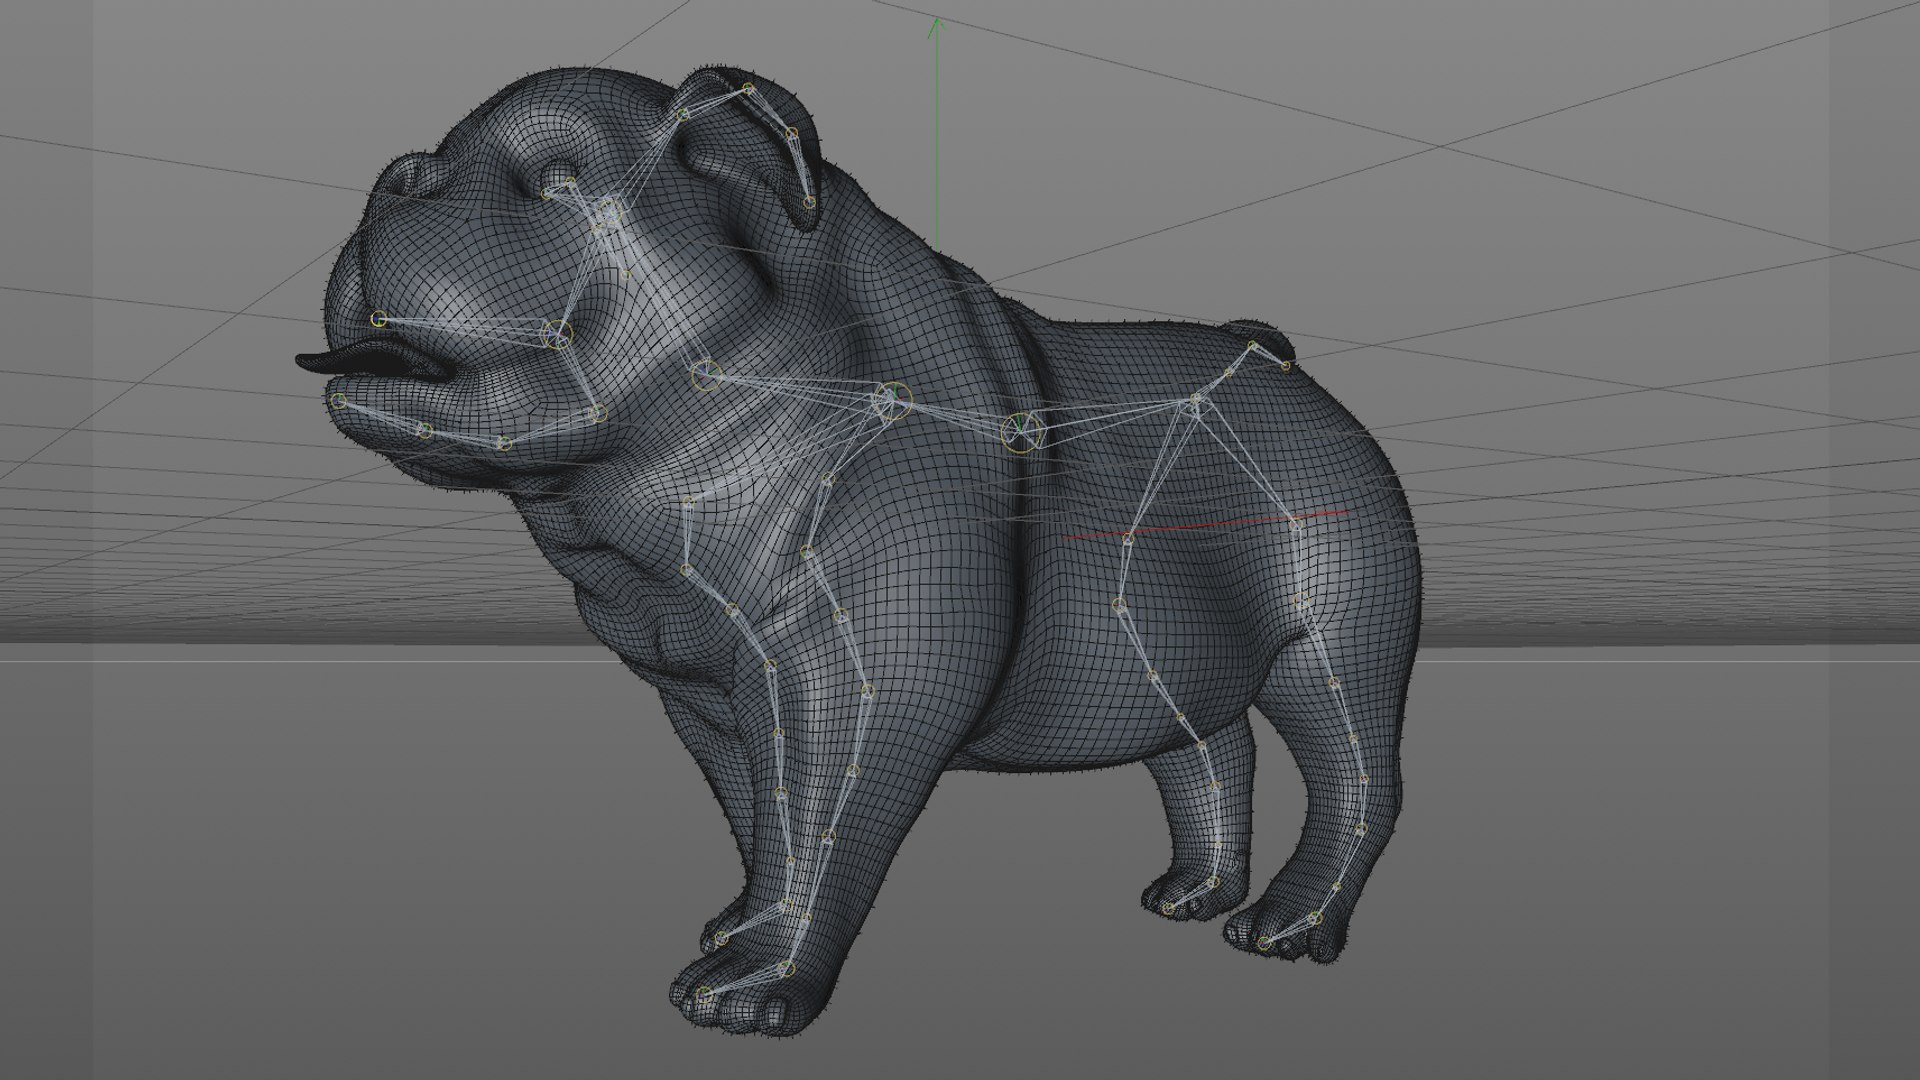Viewport: 1920px width, 1080px height.
Task: Select the tail base joint on the rump
Action: [x=1252, y=346]
